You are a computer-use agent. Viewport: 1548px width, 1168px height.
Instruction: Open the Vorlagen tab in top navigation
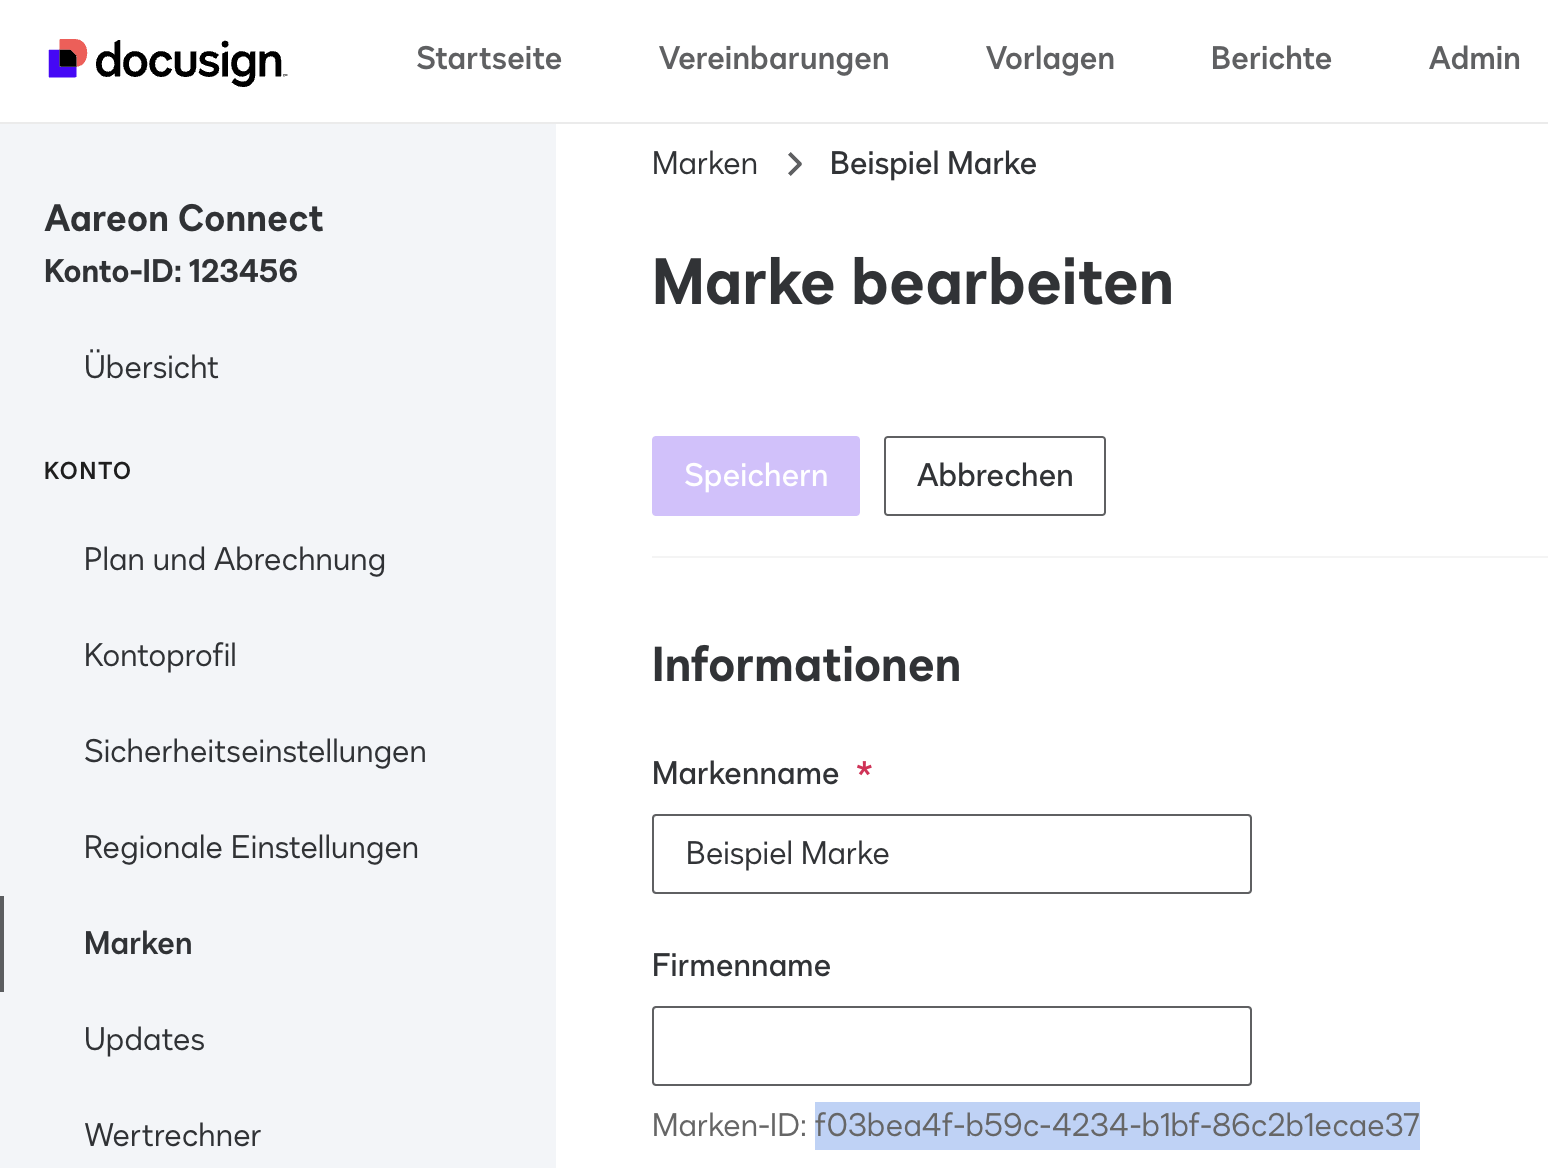[1050, 59]
